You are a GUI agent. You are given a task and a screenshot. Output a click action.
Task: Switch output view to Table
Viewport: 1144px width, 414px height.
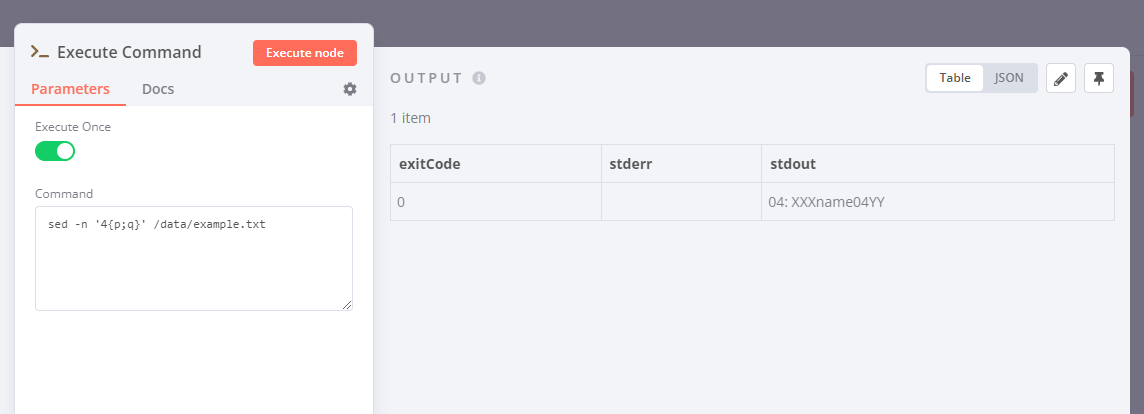pyautogui.click(x=955, y=78)
